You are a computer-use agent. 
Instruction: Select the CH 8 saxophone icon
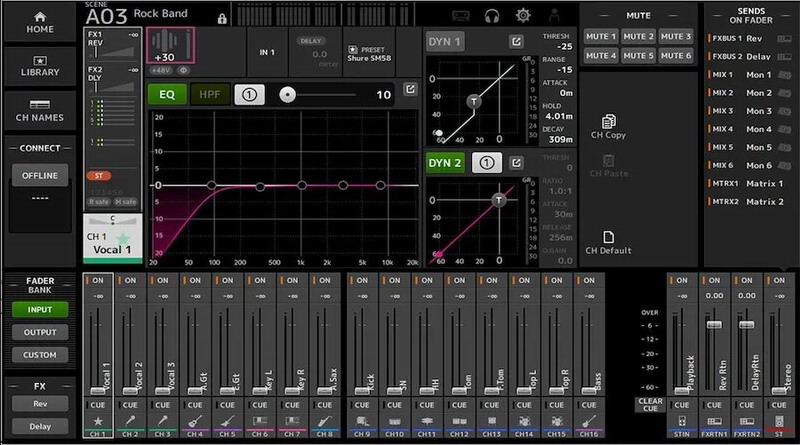(324, 422)
